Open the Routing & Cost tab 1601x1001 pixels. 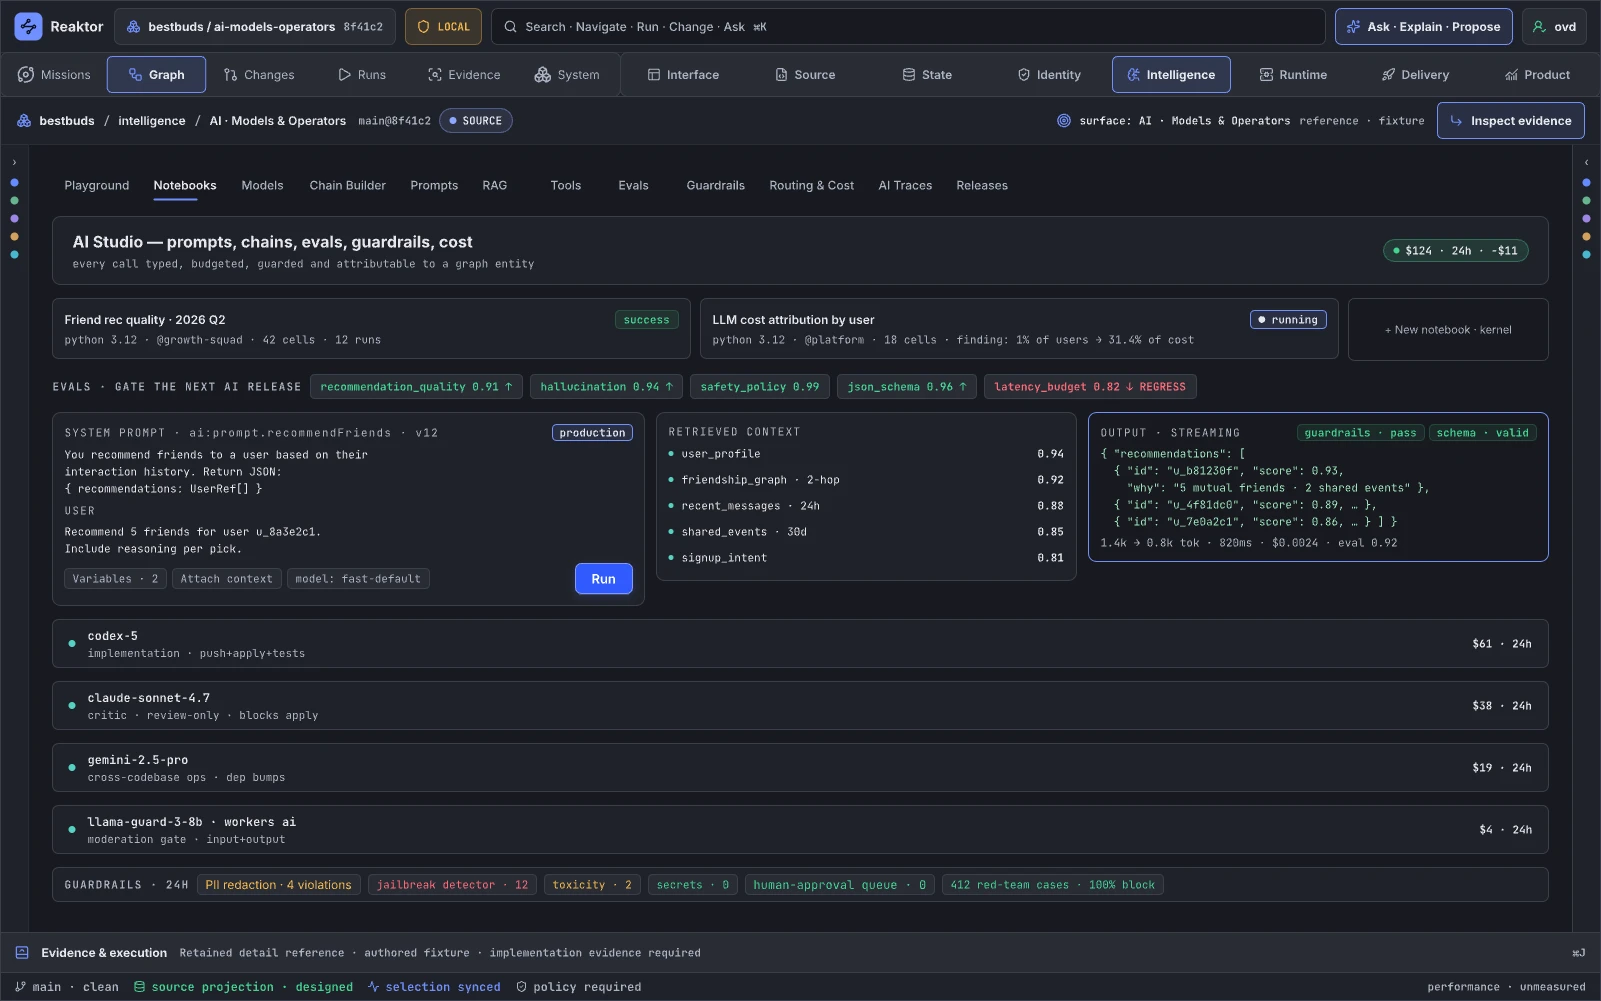coord(811,186)
